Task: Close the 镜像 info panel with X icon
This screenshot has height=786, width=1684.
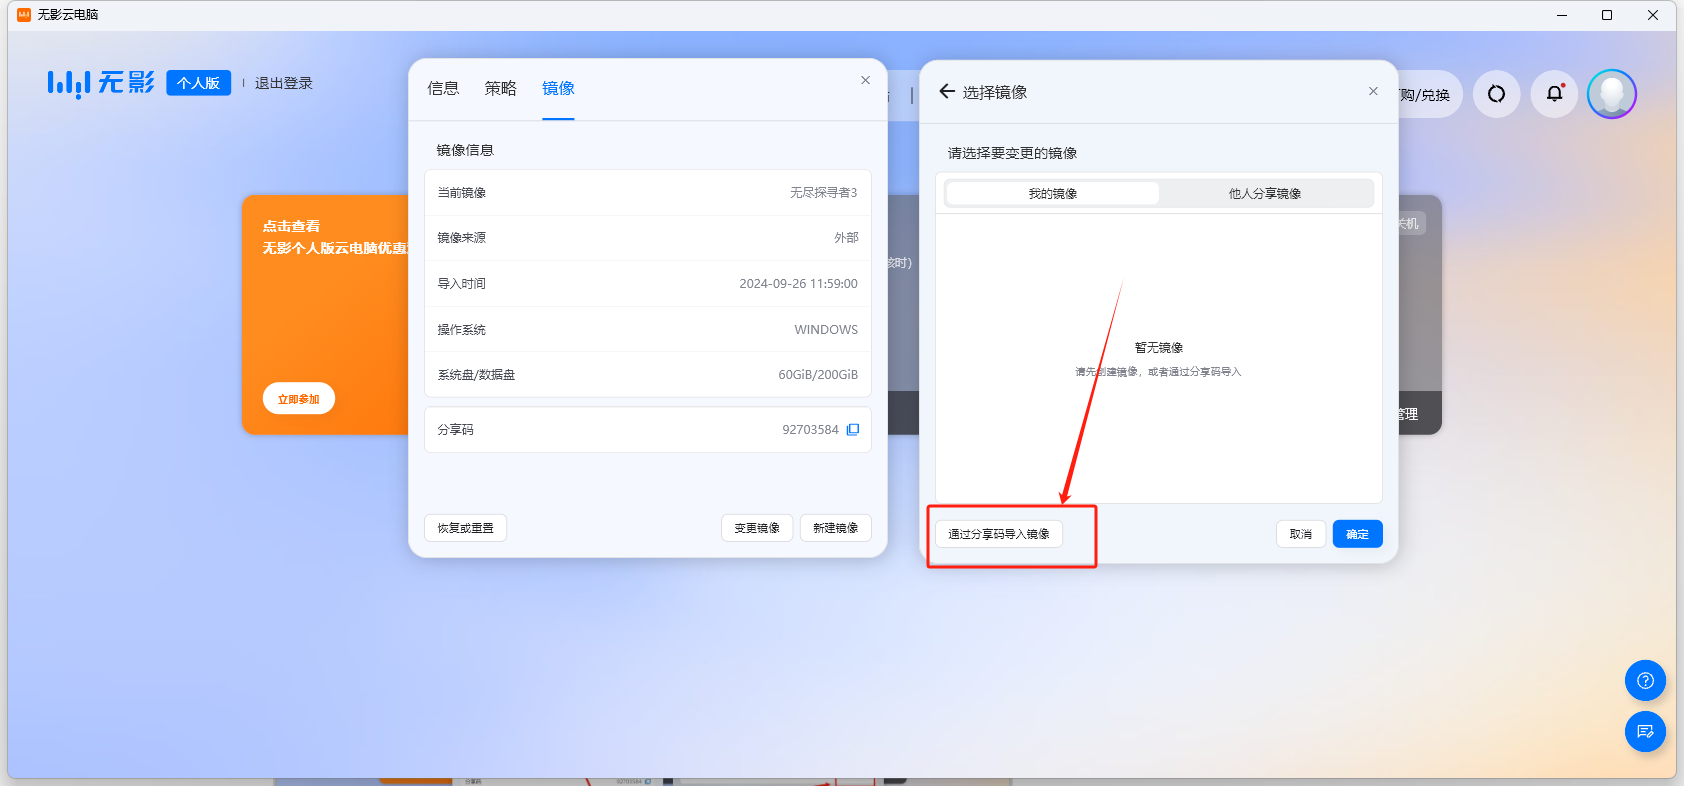Action: coord(865,80)
